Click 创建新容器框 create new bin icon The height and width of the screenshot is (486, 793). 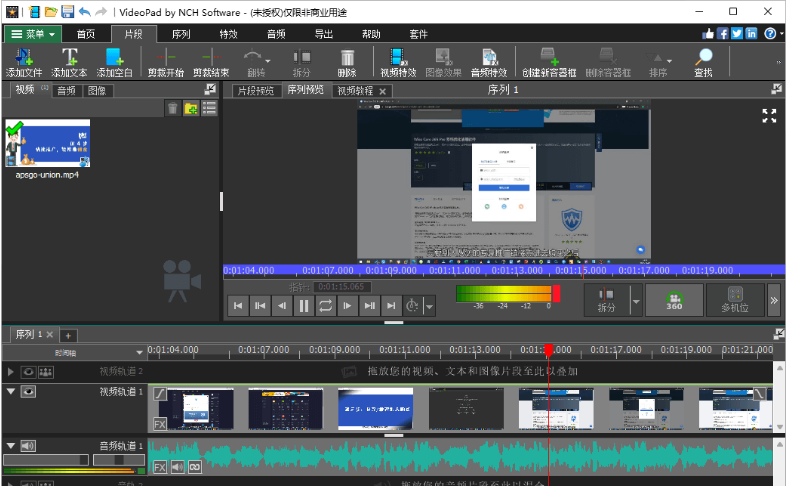(549, 62)
